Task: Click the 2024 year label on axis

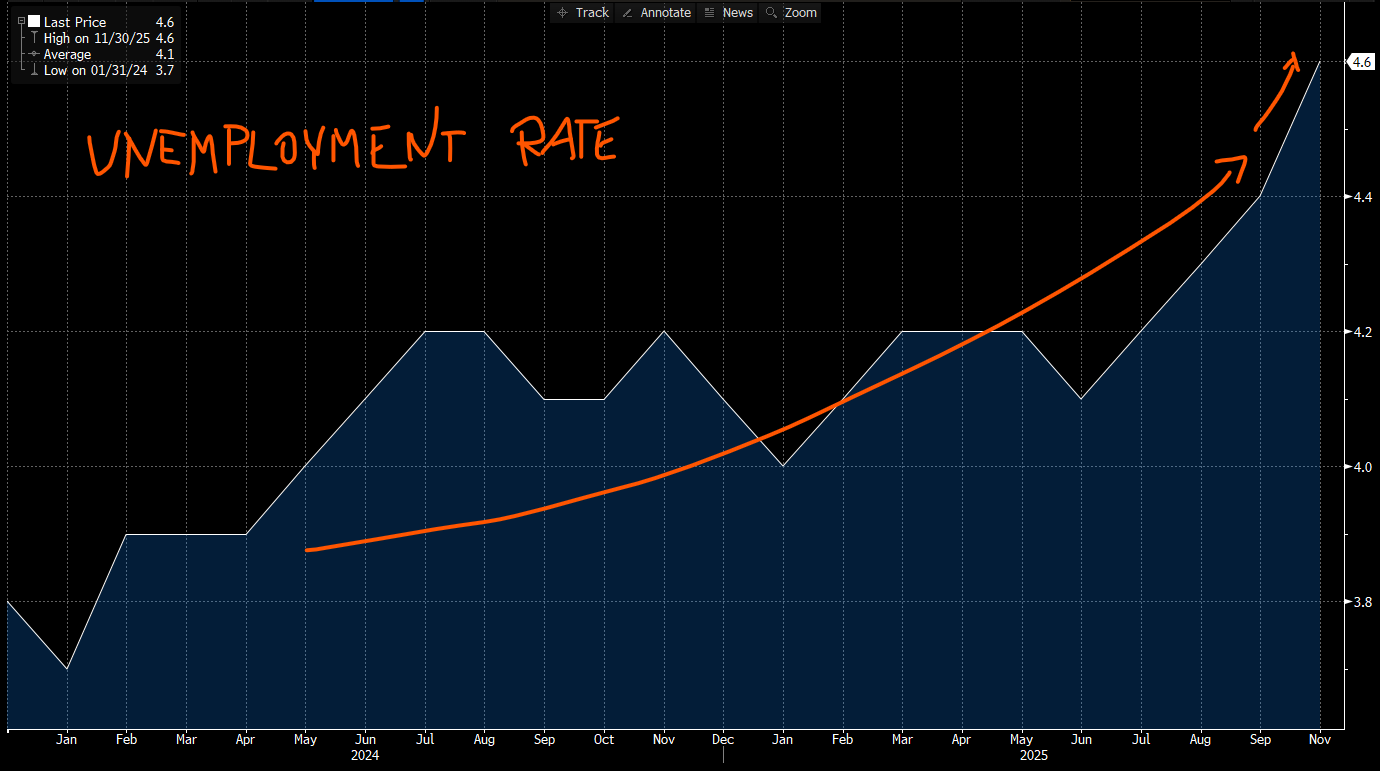Action: click(x=364, y=756)
